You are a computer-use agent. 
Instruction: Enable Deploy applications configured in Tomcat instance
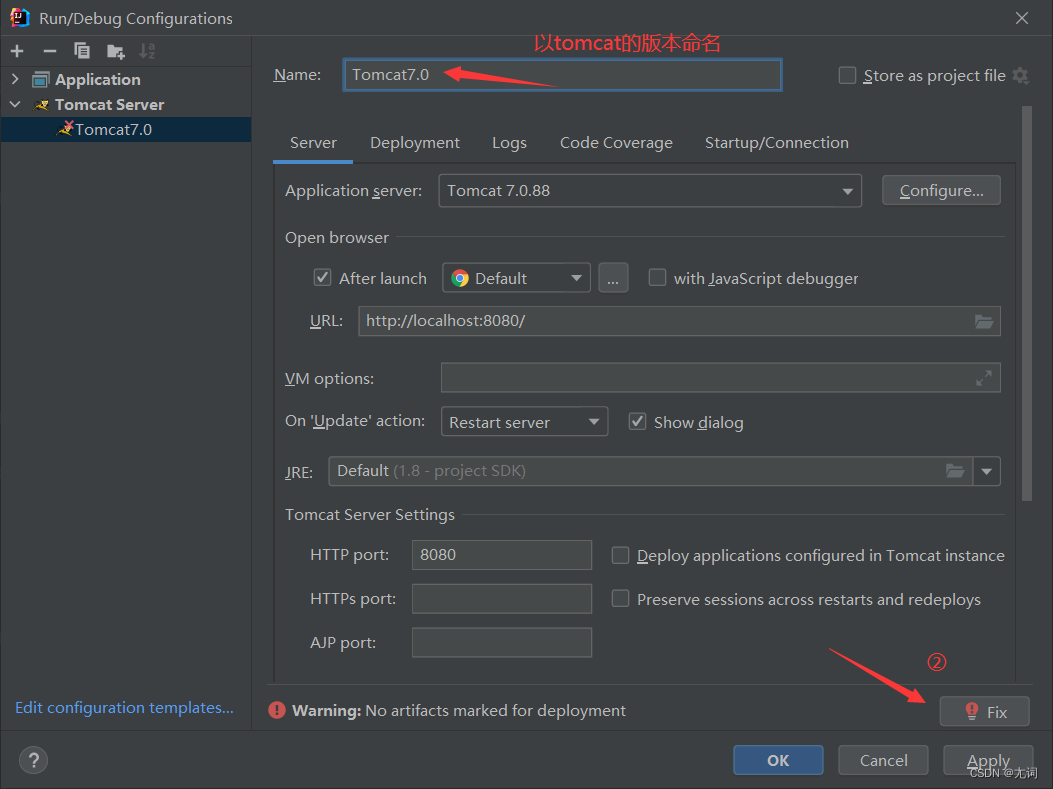620,555
